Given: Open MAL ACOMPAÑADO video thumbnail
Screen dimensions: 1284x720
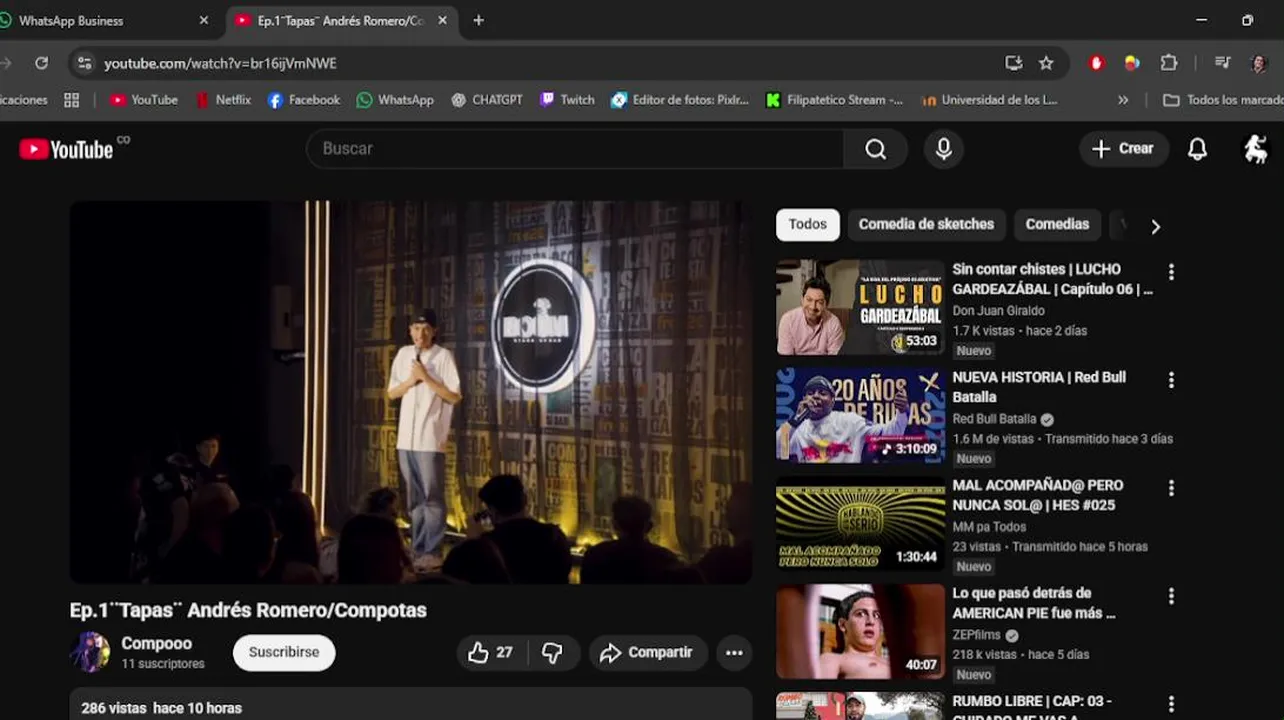Looking at the screenshot, I should pyautogui.click(x=860, y=523).
